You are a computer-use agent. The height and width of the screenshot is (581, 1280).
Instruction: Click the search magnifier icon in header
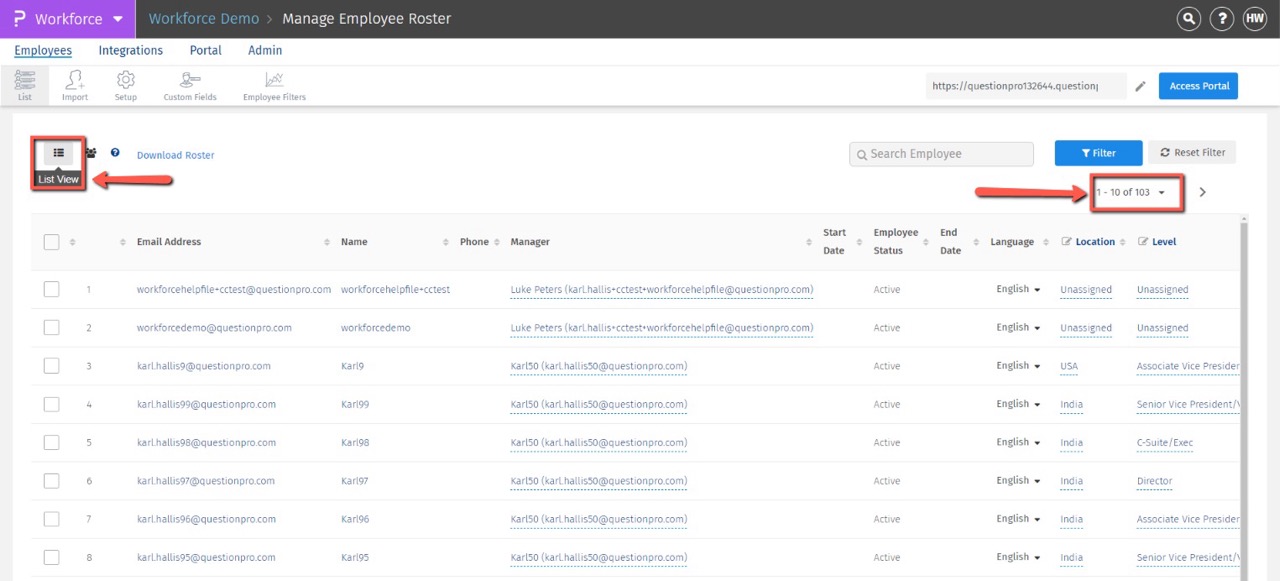pyautogui.click(x=1188, y=19)
